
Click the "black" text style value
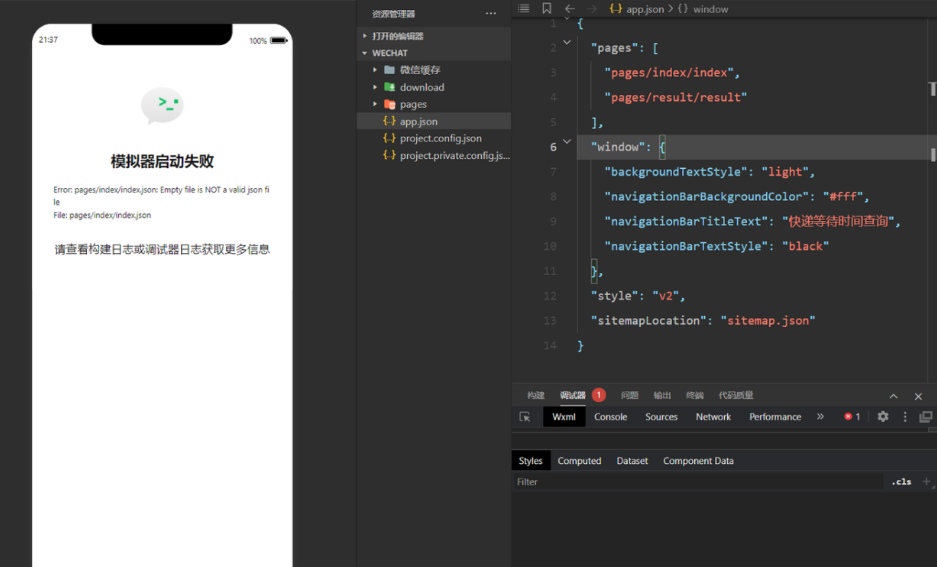(x=805, y=246)
